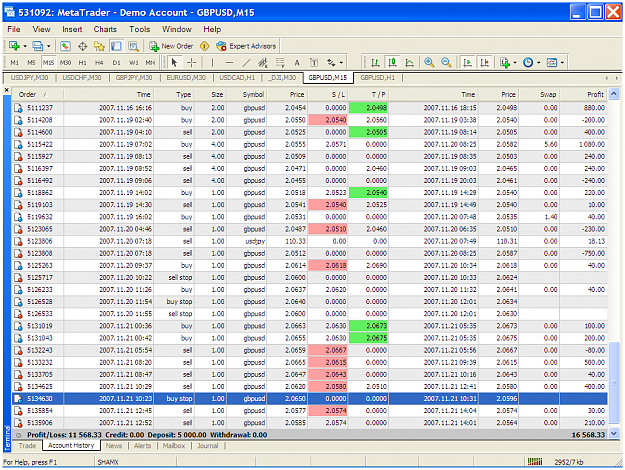Select the highlighted order row 5134630
Screen dimensions: 625x470
tap(310, 399)
